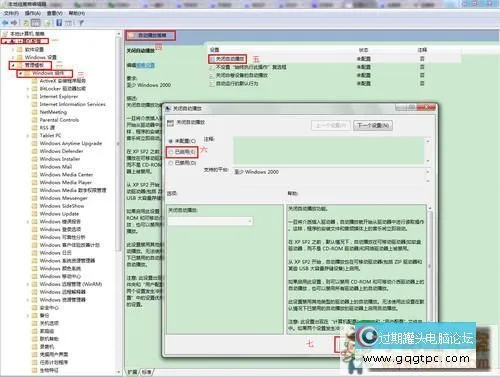Click the help text pane vertical scrollbar
Screen dimensions: 500x377
coord(430,267)
